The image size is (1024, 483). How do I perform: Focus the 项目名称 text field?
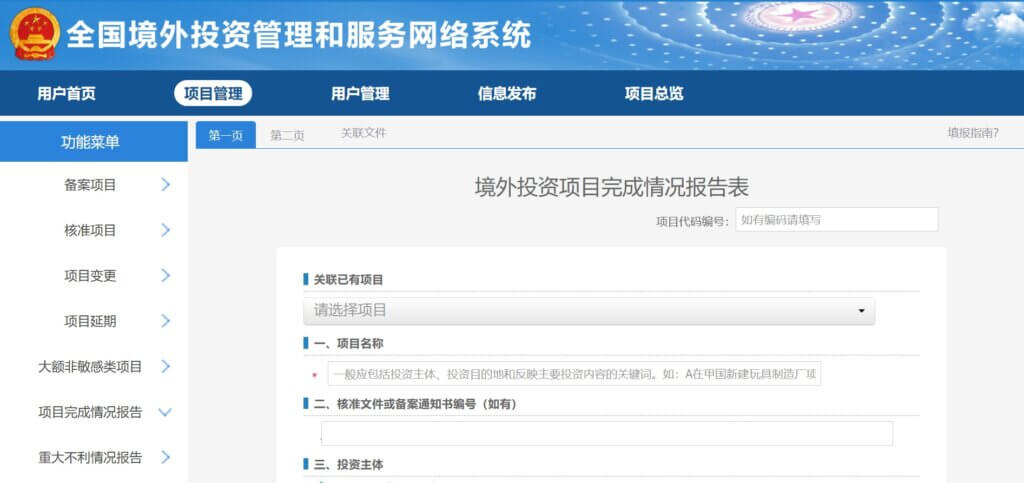click(x=573, y=374)
